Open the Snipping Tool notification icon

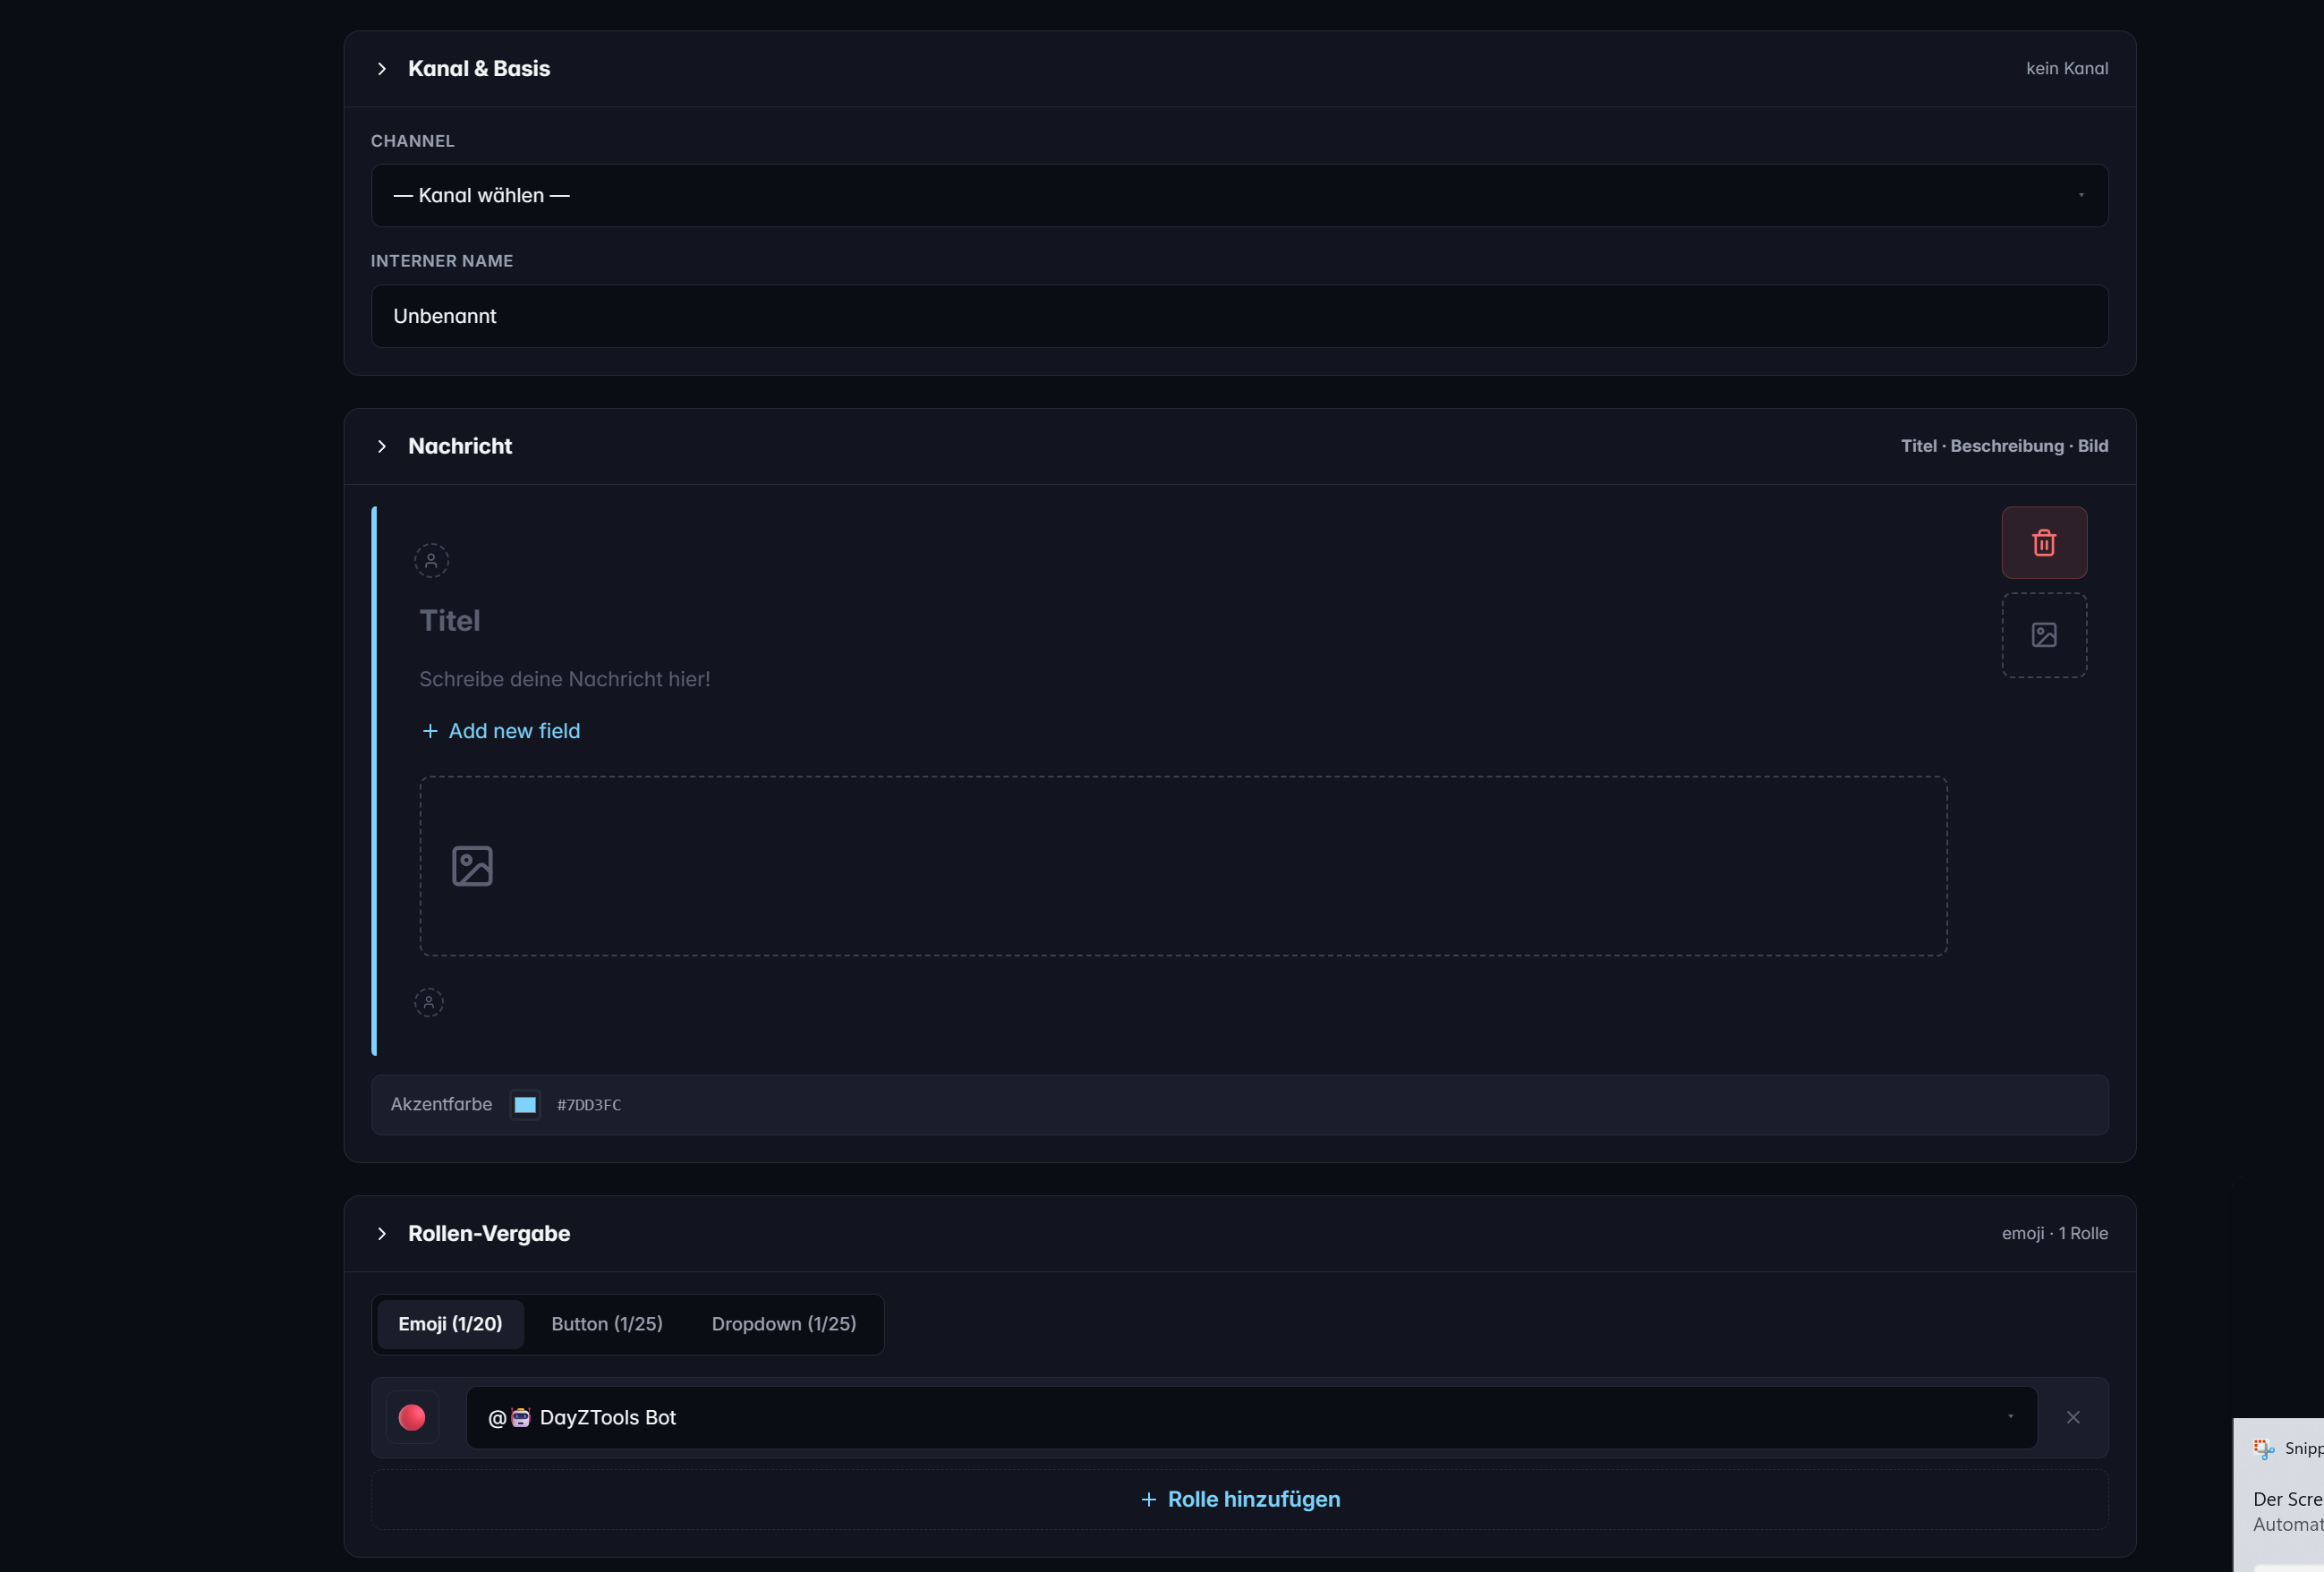tap(2263, 1448)
